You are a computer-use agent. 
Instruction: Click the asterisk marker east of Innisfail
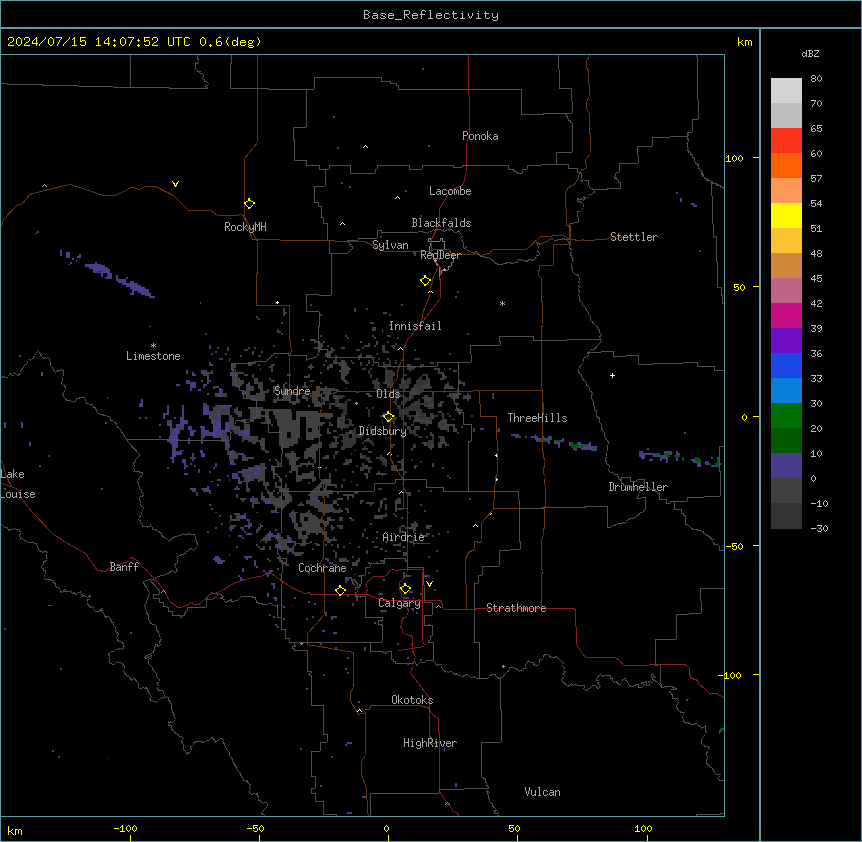502,303
